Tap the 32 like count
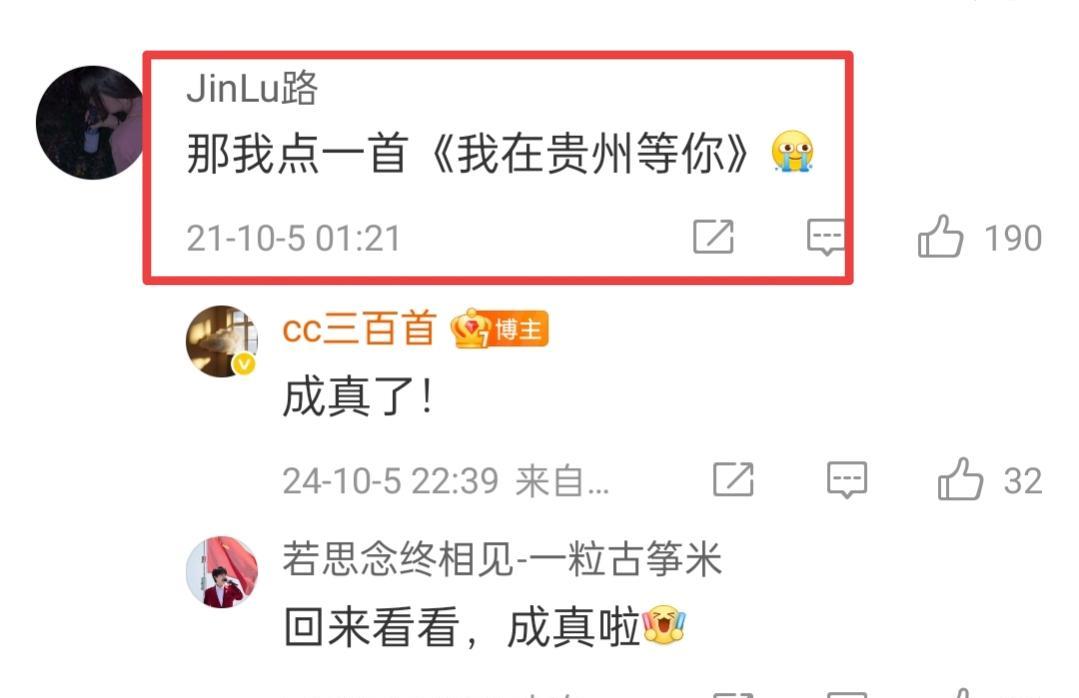1079x698 pixels. 1023,480
